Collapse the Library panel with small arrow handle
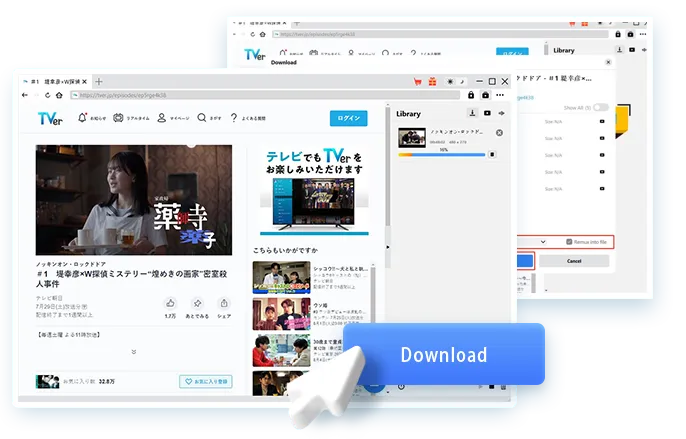 (x=388, y=247)
